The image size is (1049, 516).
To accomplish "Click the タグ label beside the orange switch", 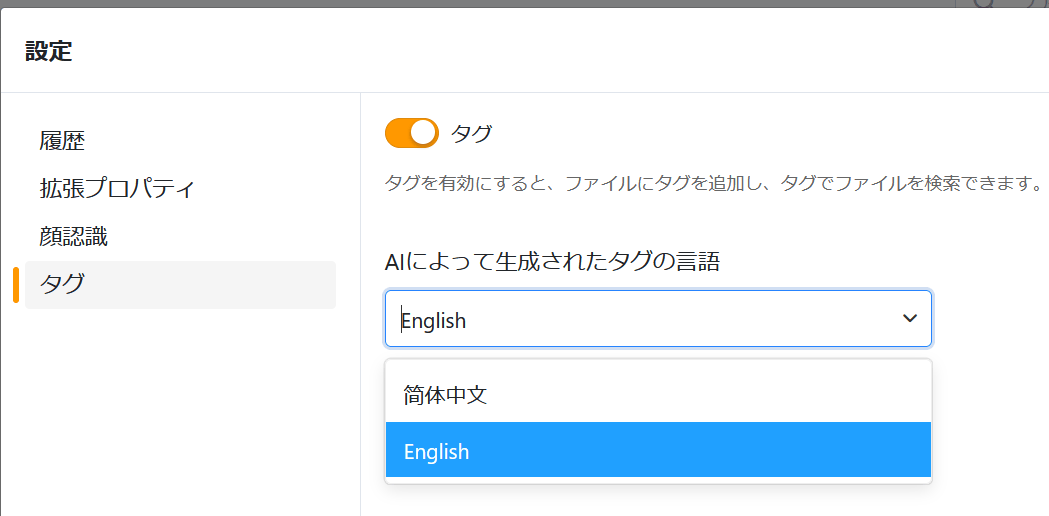I will [472, 133].
